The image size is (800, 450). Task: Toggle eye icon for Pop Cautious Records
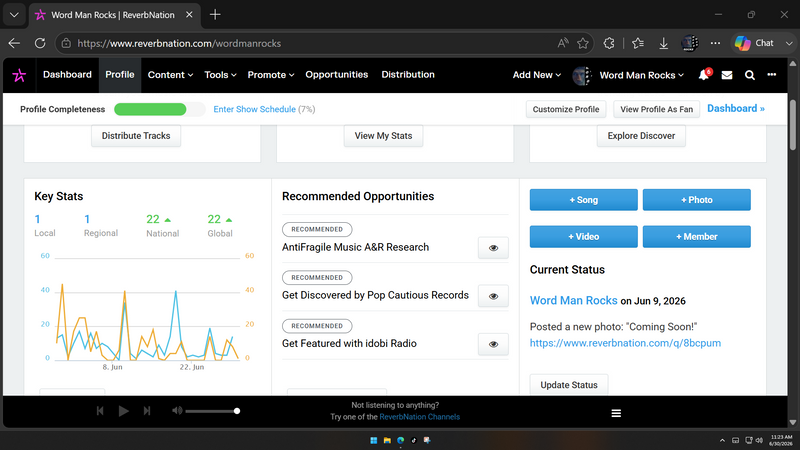click(x=493, y=296)
